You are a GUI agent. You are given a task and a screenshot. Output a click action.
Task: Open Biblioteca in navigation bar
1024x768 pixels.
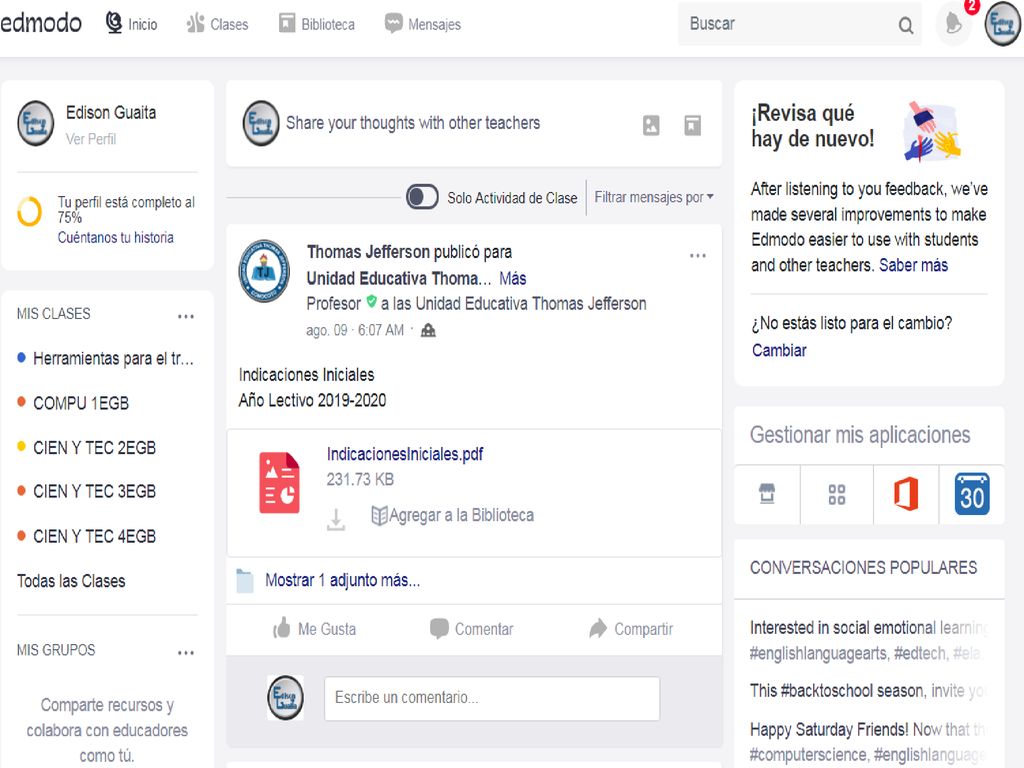tap(317, 24)
